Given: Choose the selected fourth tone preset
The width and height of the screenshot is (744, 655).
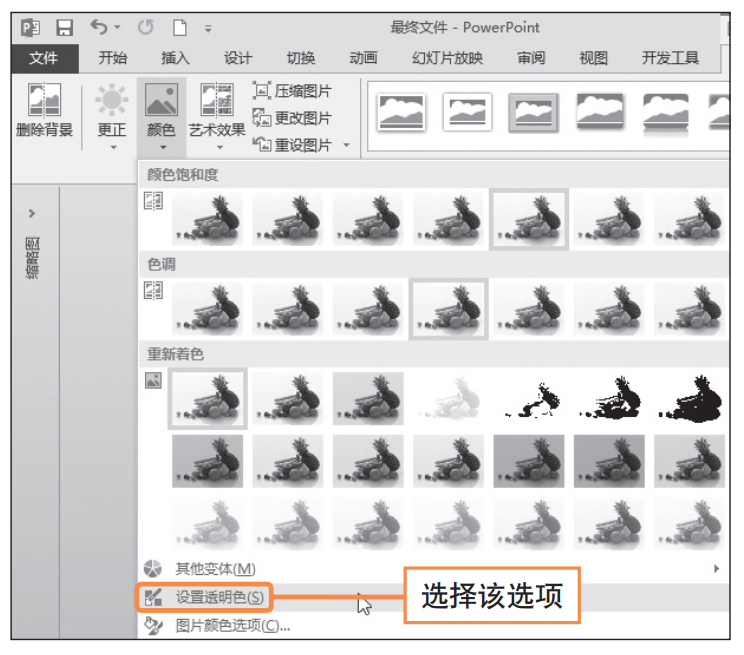Looking at the screenshot, I should [x=449, y=309].
